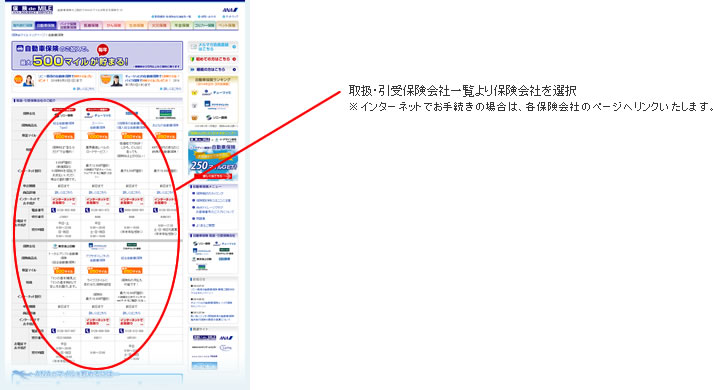Switch to the ゴルファー保険 tab

205,25
